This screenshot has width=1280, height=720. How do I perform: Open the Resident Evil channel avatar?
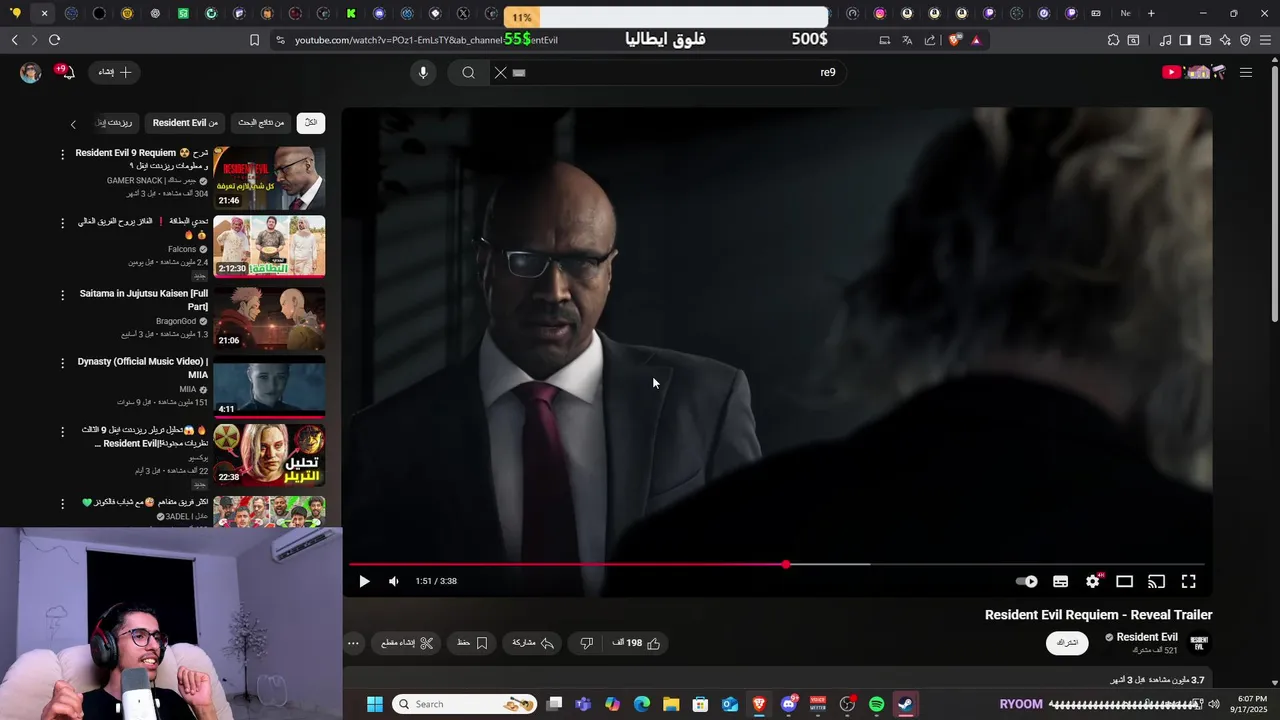pos(1200,643)
